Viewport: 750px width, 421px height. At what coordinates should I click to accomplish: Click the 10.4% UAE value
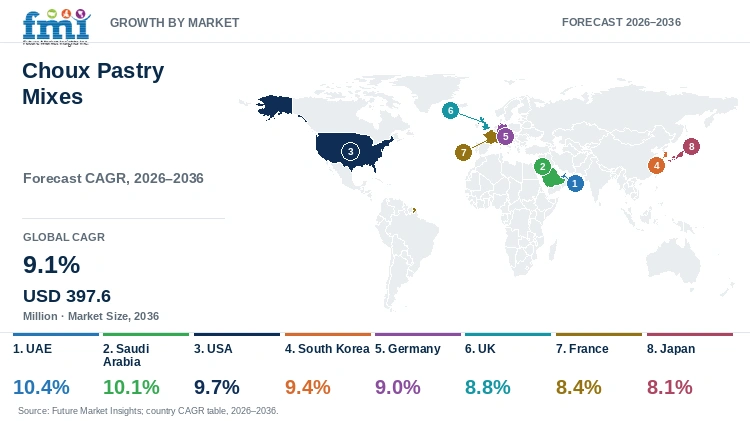point(41,387)
